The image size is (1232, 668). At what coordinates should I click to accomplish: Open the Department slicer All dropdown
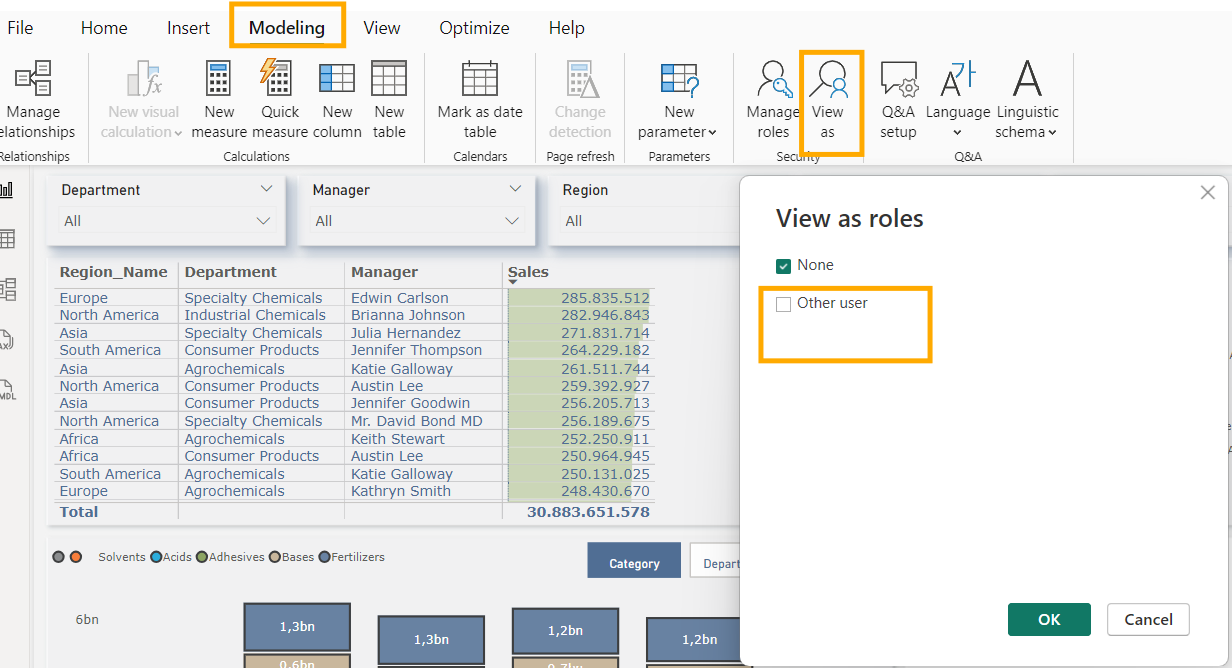coord(167,221)
